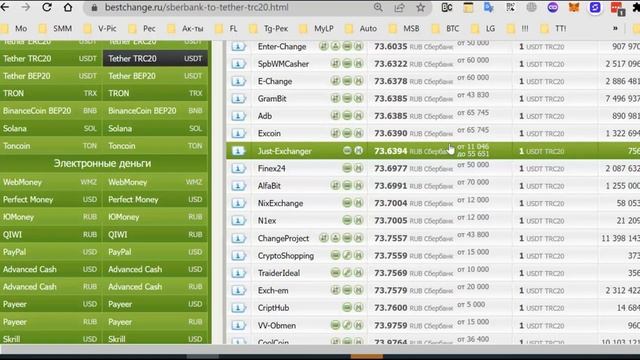
Task: Open the AlfaBit exchanger link
Action: pos(269,186)
